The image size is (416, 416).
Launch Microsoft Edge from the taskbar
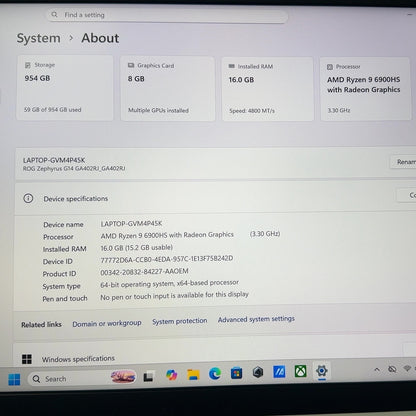coord(215,374)
